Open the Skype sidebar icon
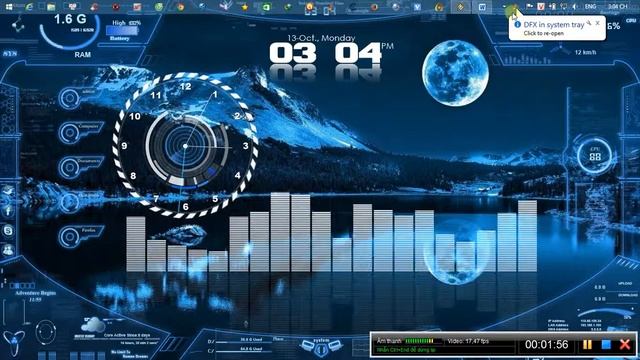 pyautogui.click(x=8, y=231)
